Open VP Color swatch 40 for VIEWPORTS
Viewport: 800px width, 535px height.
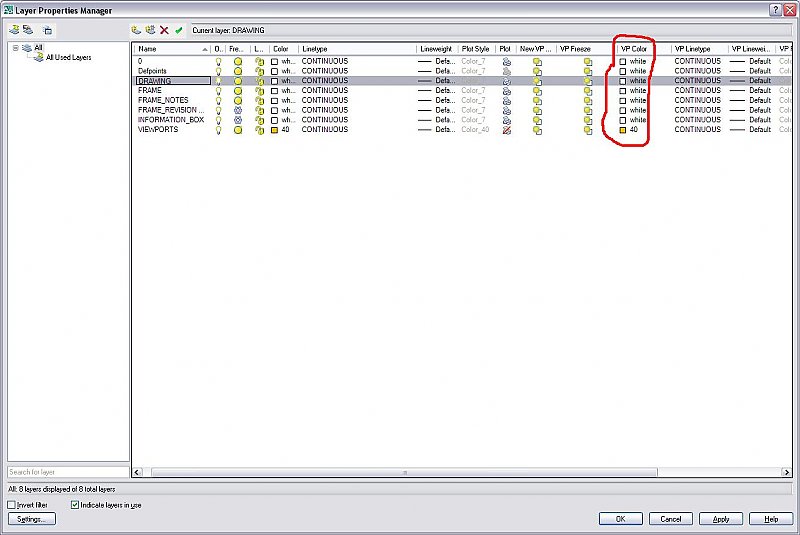(622, 130)
